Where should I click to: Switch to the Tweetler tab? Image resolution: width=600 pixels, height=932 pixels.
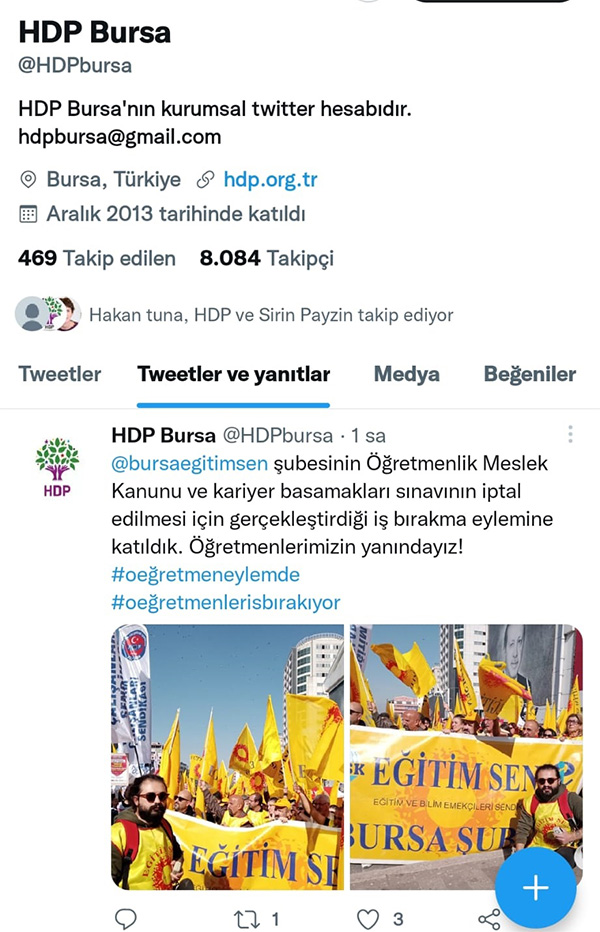click(x=59, y=374)
